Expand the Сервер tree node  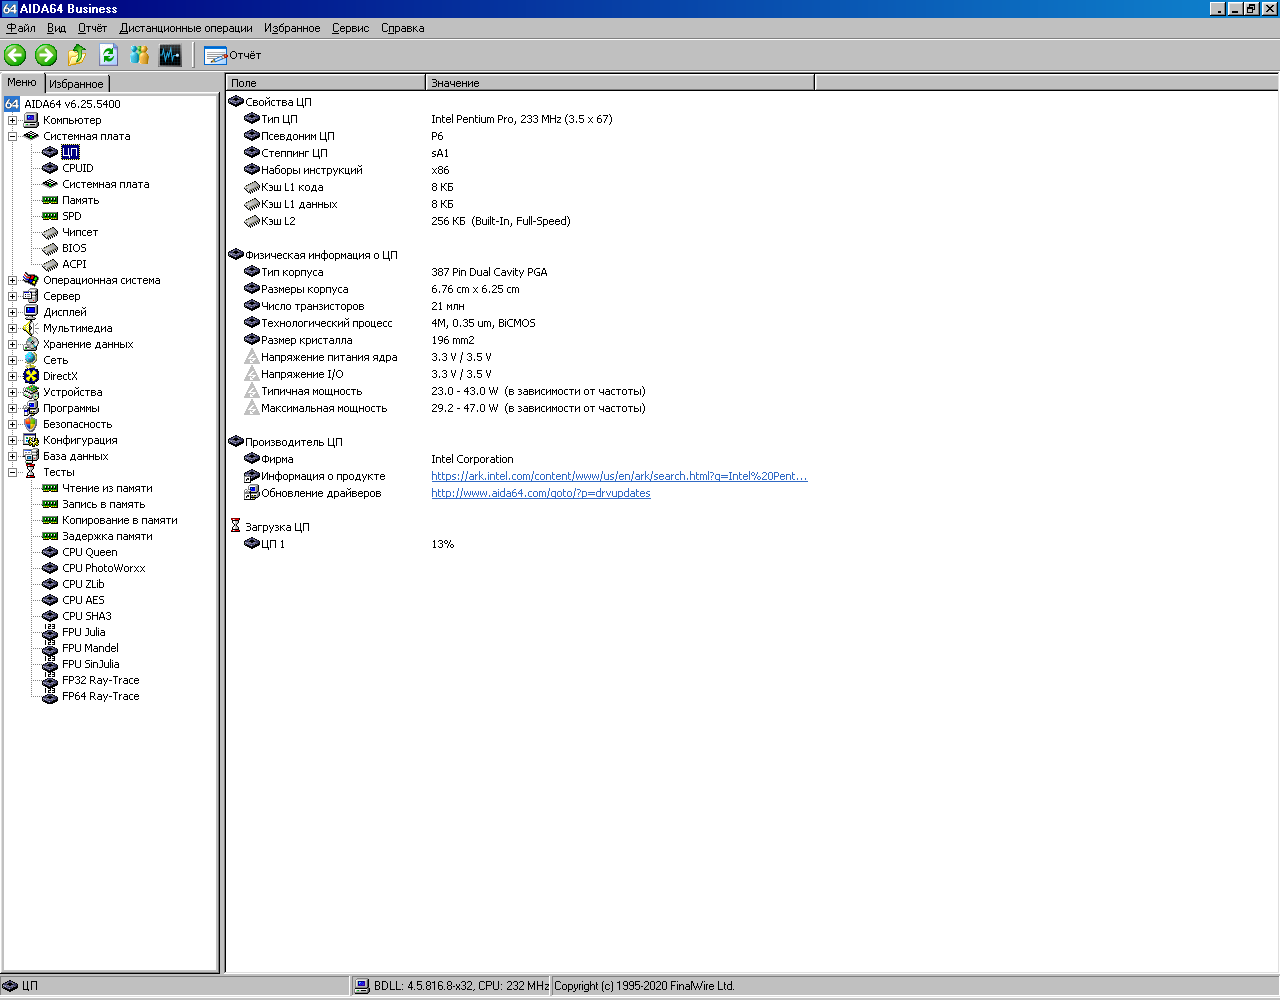pos(13,296)
